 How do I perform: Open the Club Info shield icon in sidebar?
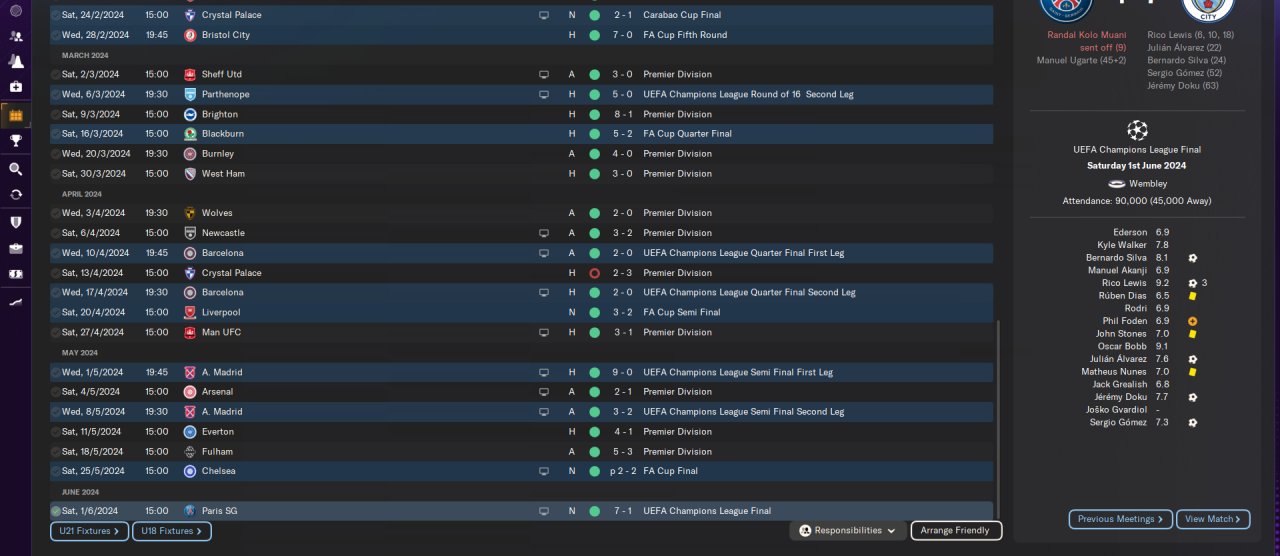15,221
